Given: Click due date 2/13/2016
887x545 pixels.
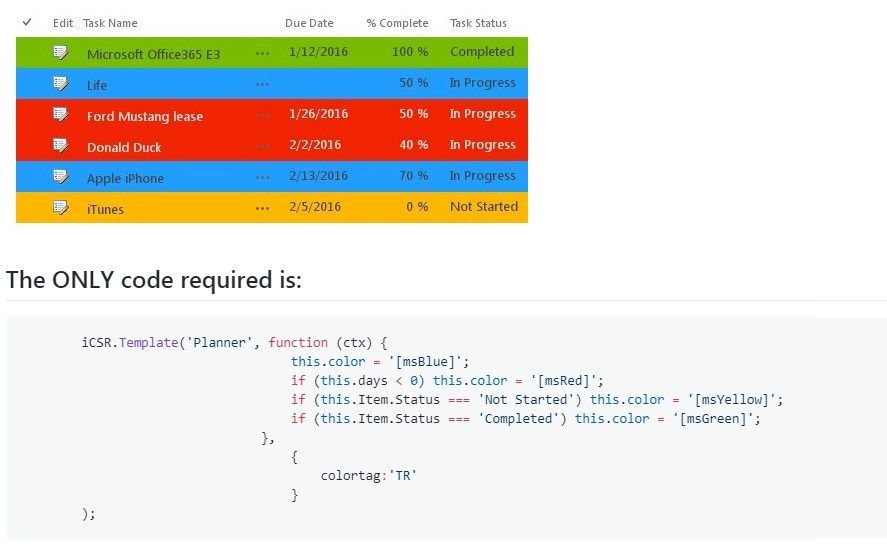Looking at the screenshot, I should 318,176.
